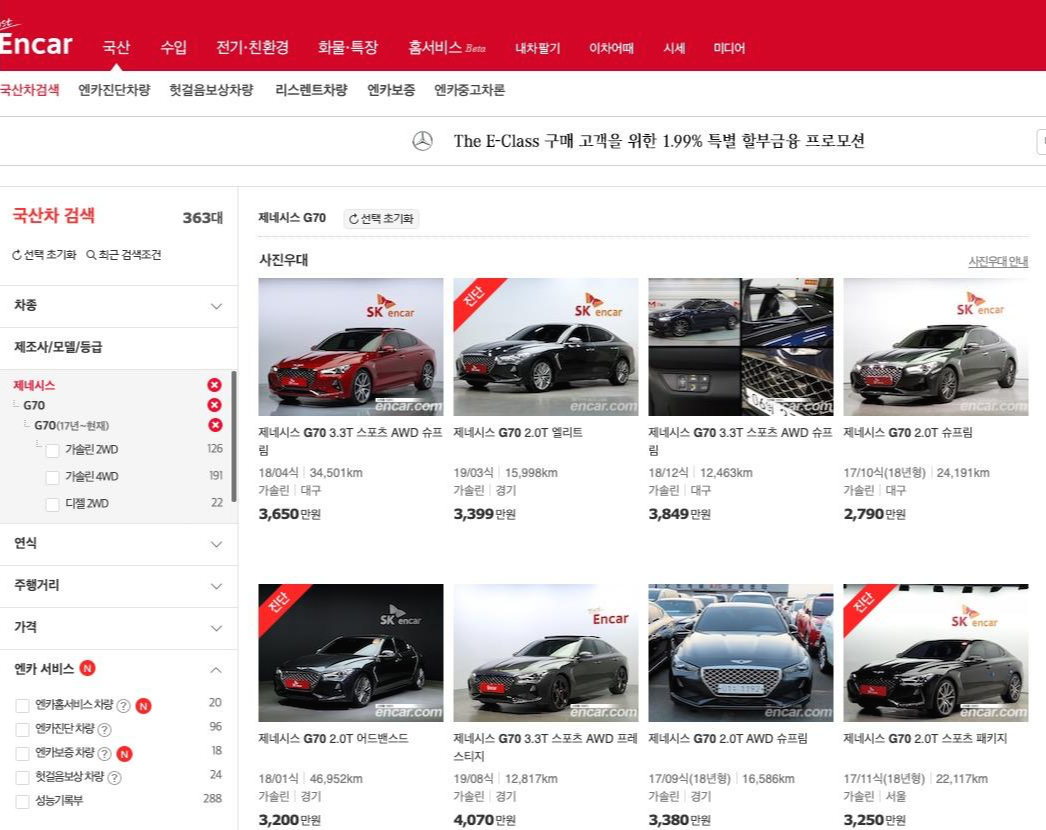This screenshot has height=830, width=1046.
Task: Click help icon next to 엔카홈서비스 차량
Action: [x=123, y=705]
